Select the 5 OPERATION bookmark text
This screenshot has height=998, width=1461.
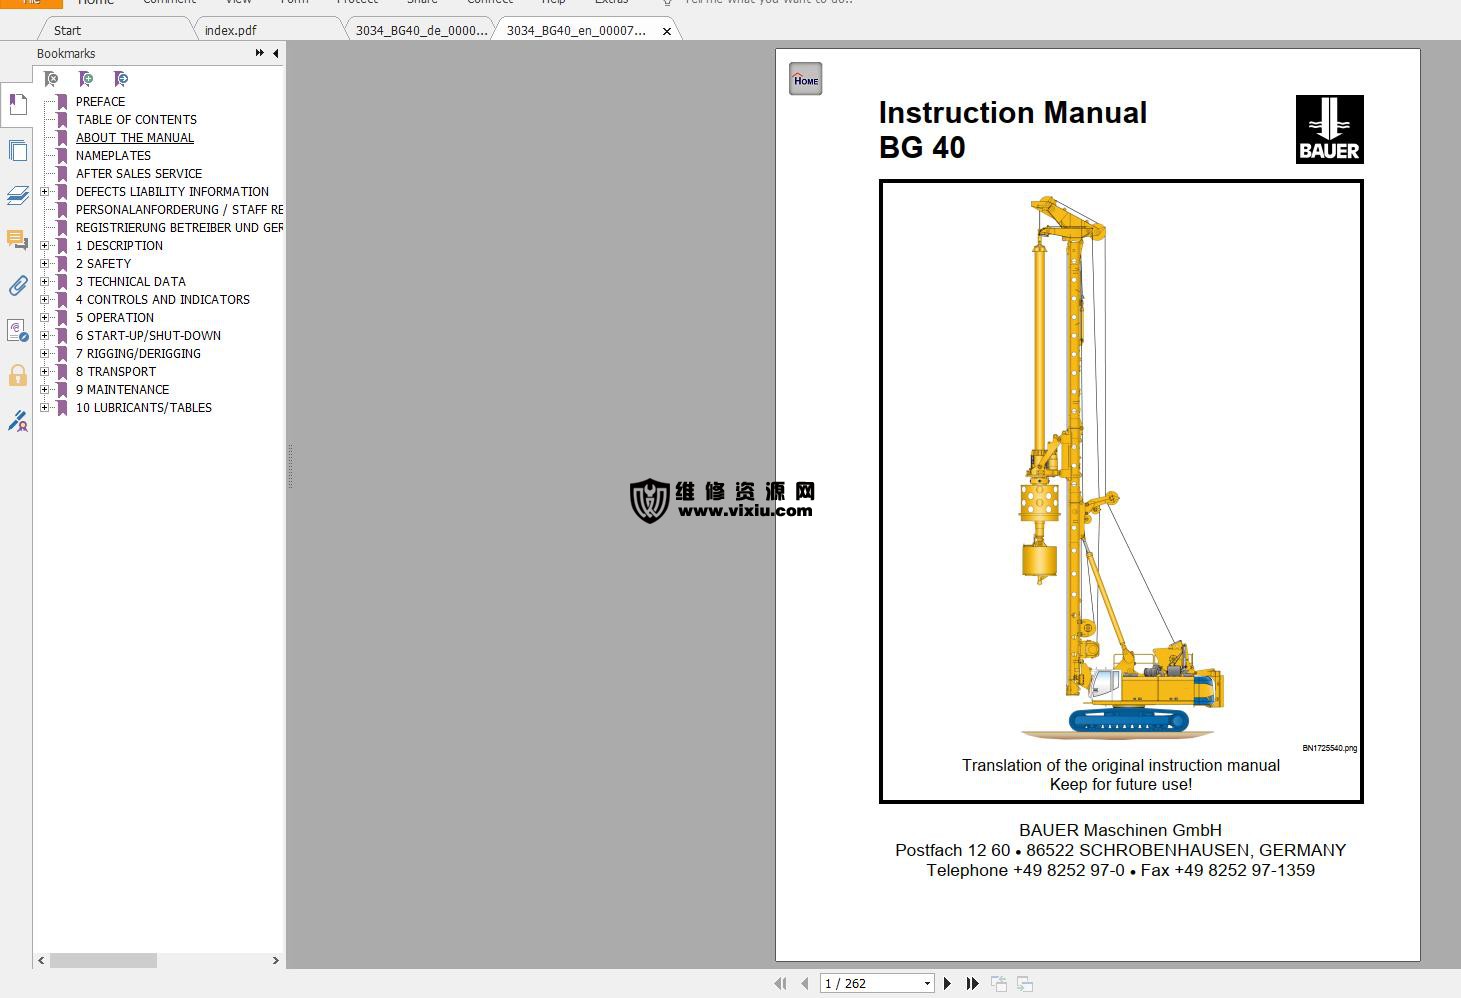click(x=115, y=317)
